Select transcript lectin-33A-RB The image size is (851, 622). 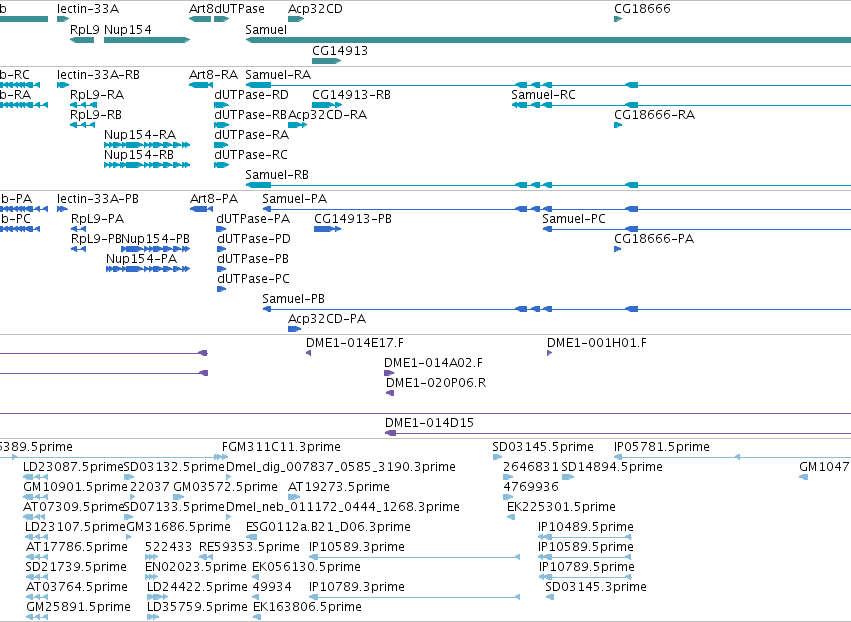coord(98,75)
